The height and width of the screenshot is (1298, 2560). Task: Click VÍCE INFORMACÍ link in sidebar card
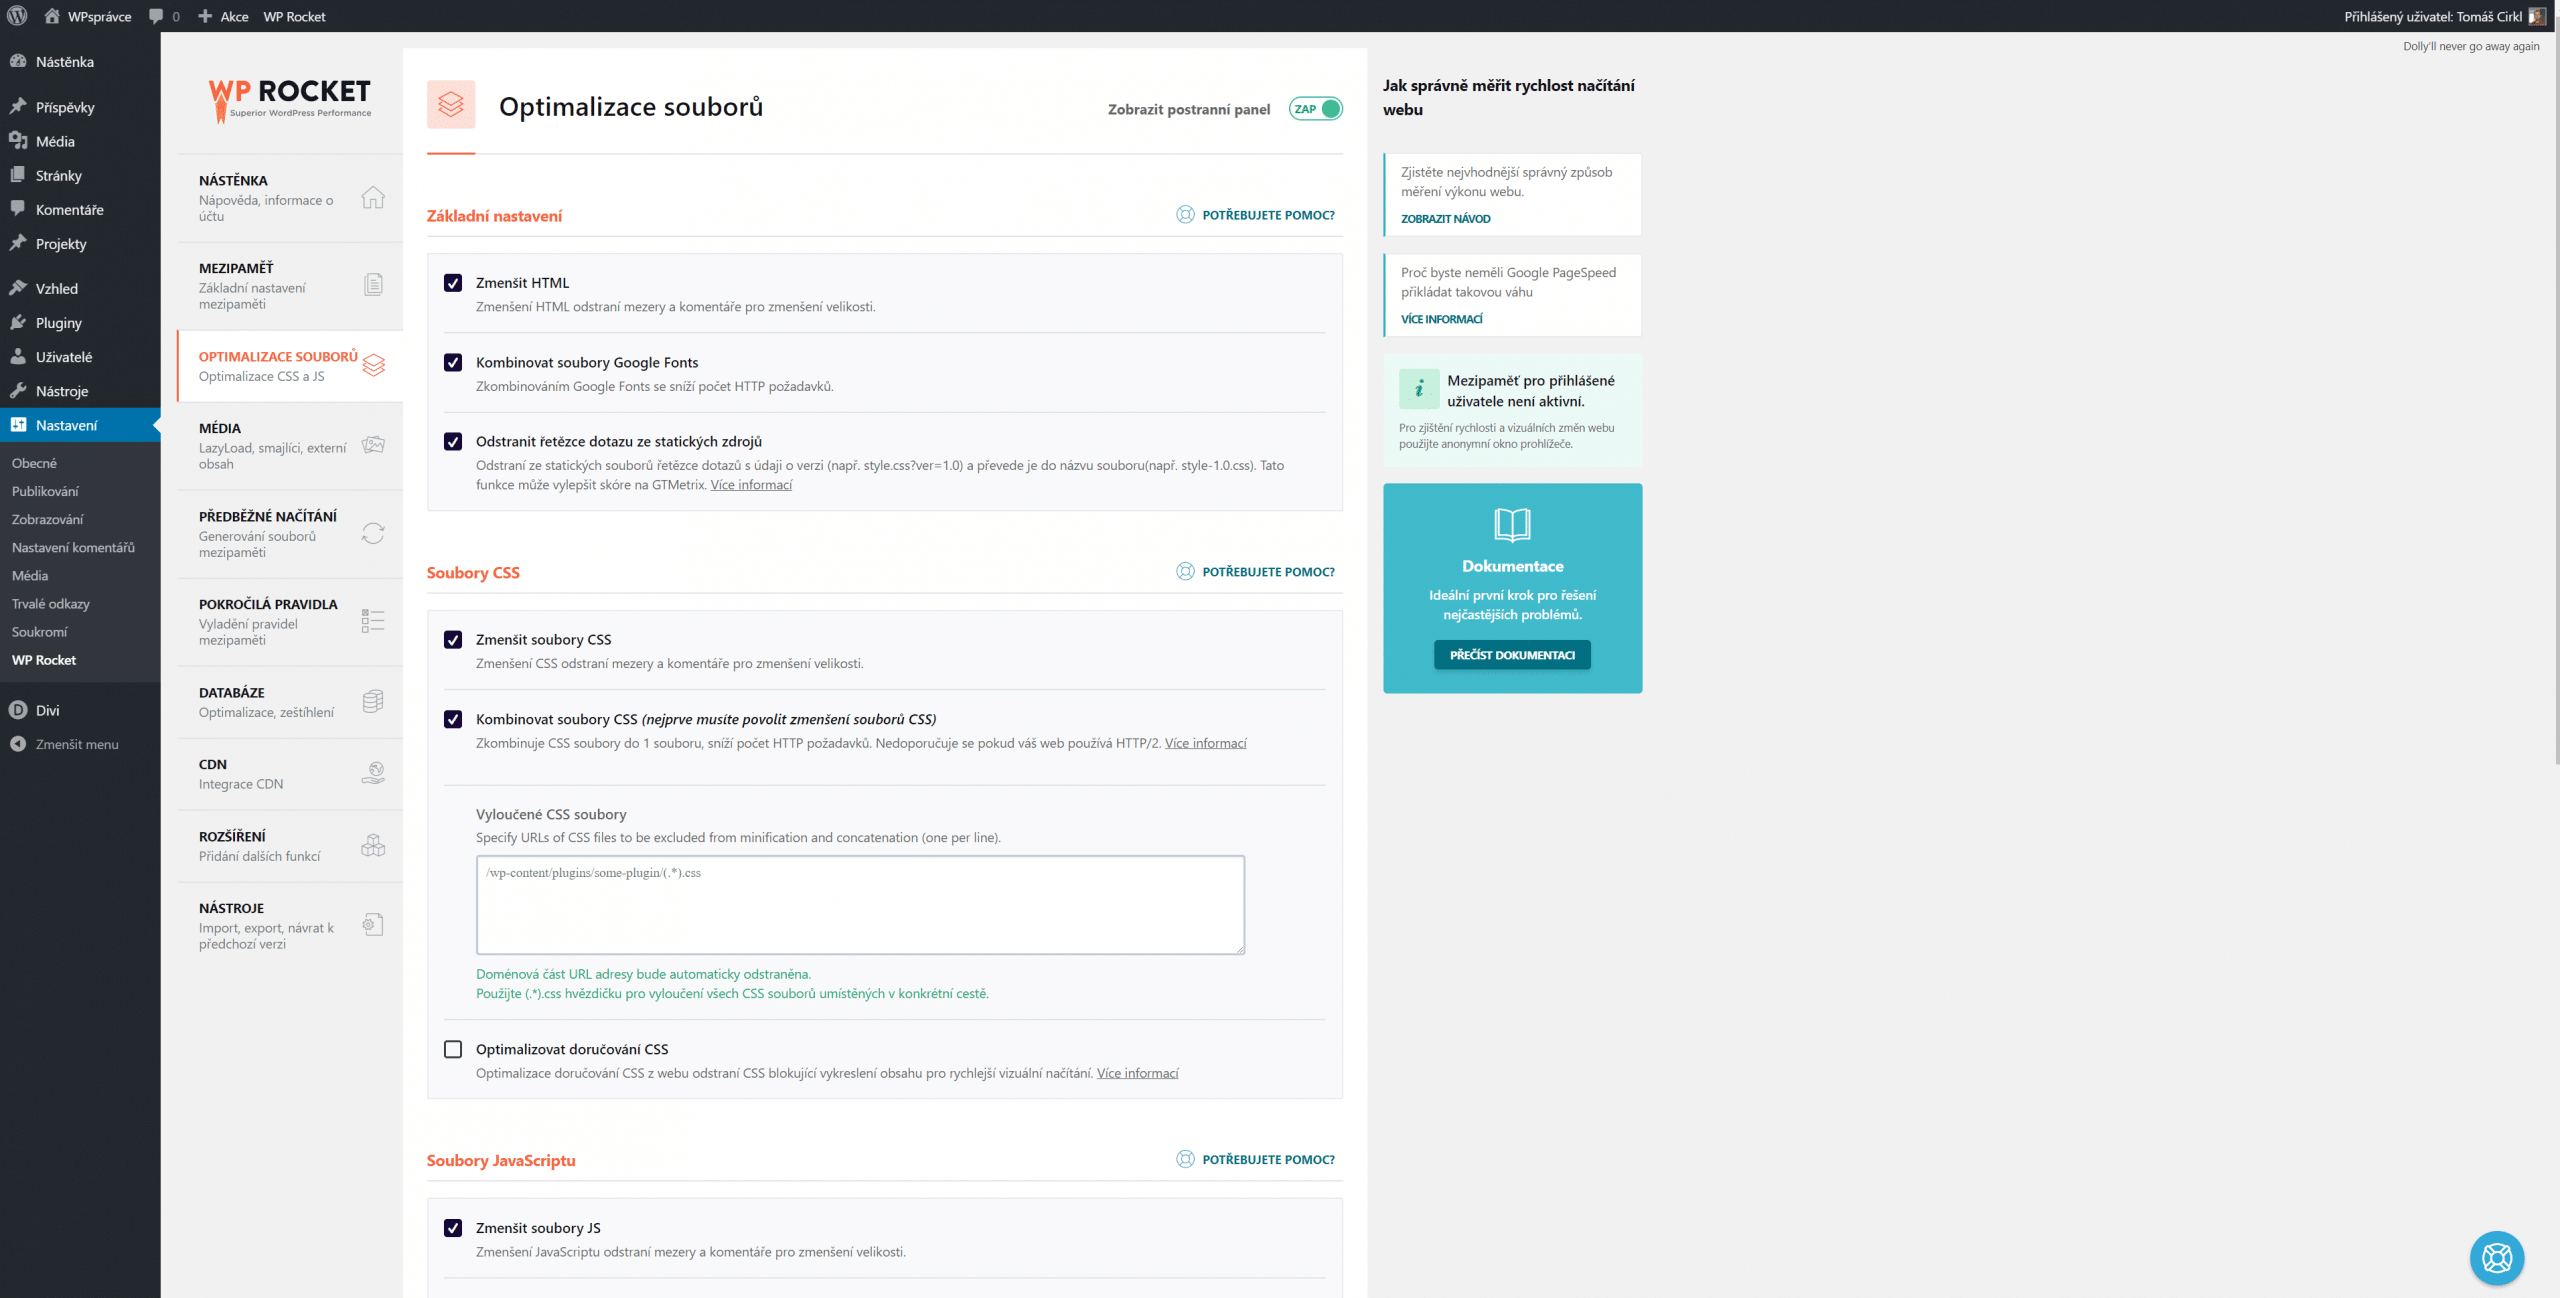1441,319
